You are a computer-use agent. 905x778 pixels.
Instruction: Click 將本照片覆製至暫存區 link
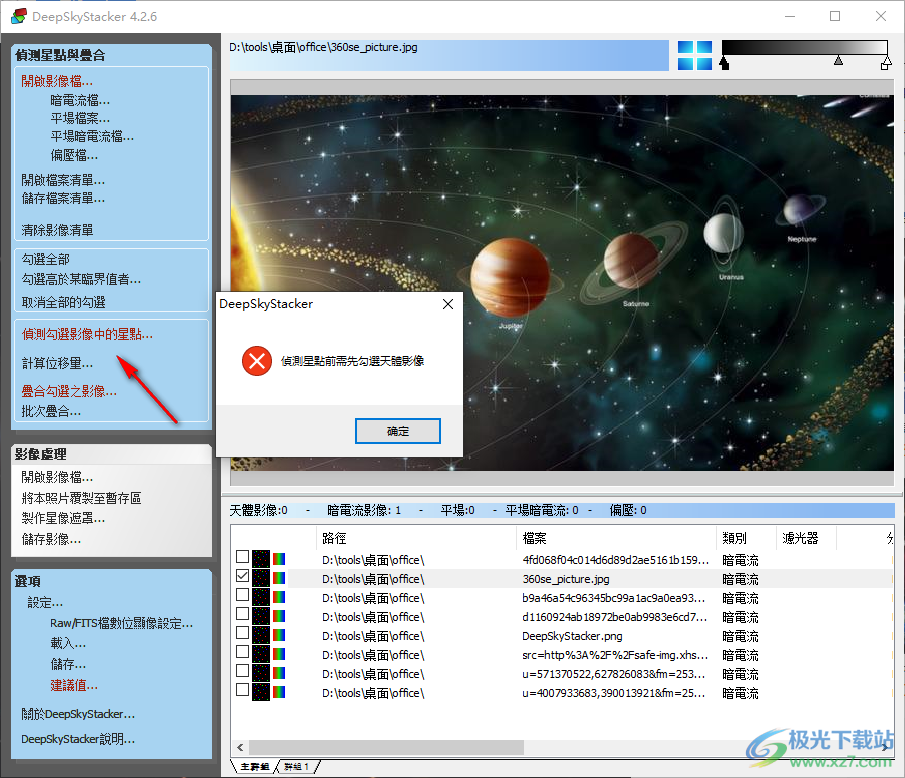click(x=81, y=498)
